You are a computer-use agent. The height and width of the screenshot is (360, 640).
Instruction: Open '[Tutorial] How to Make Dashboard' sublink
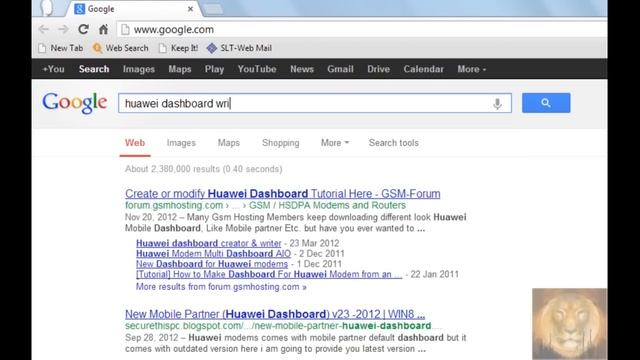coord(269,274)
